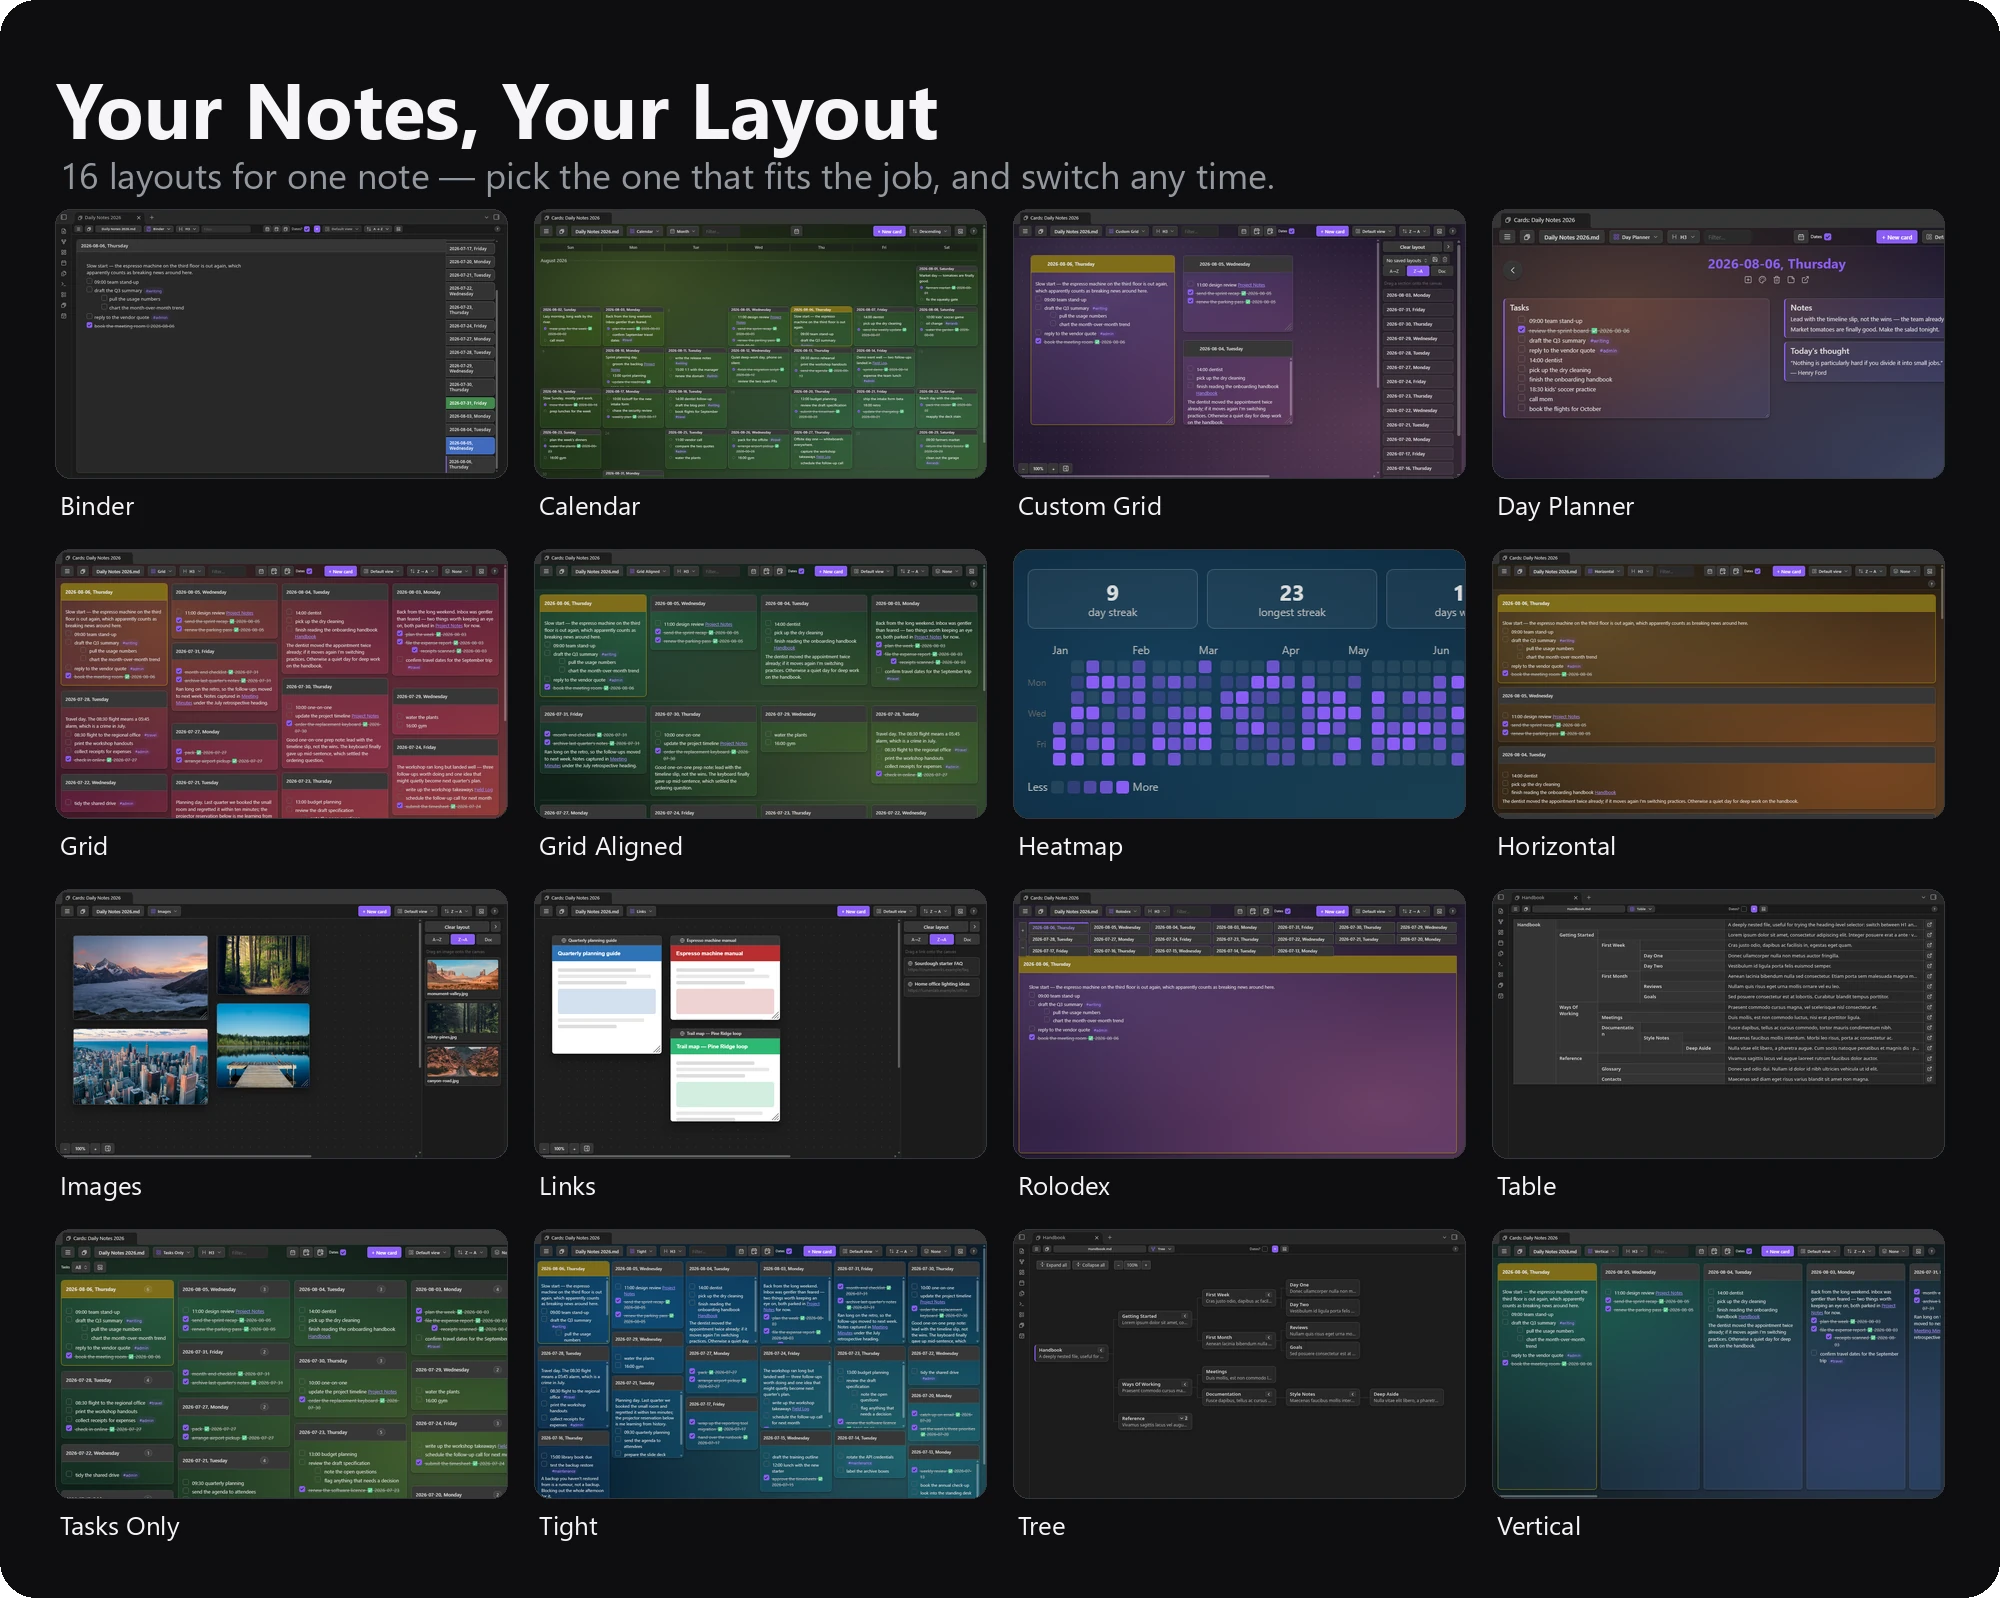Open 'Custom Grid' layout dropdown
Viewport: 2000px width, 1598px height.
click(1127, 231)
